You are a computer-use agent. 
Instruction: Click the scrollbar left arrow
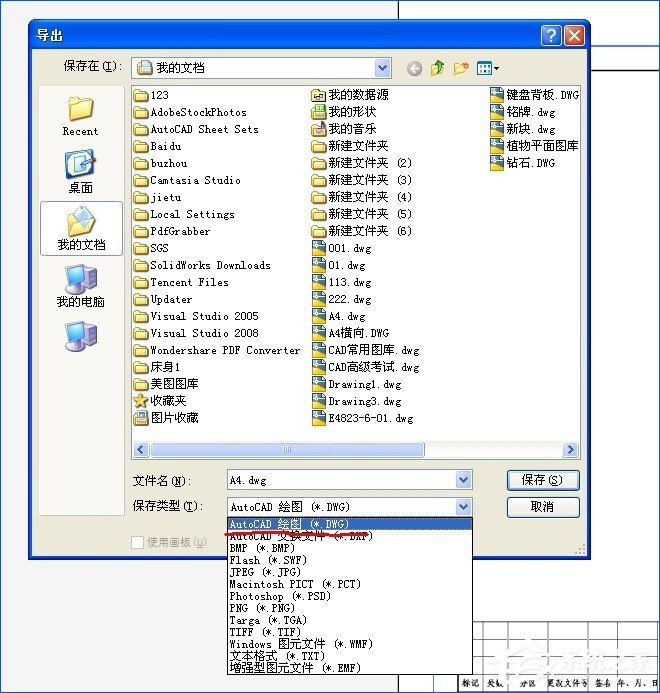[141, 449]
